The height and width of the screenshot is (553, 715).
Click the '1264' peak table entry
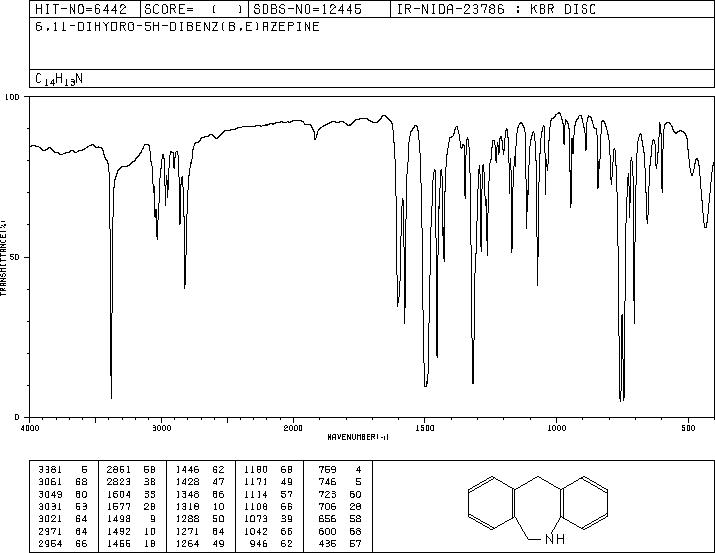(x=187, y=543)
